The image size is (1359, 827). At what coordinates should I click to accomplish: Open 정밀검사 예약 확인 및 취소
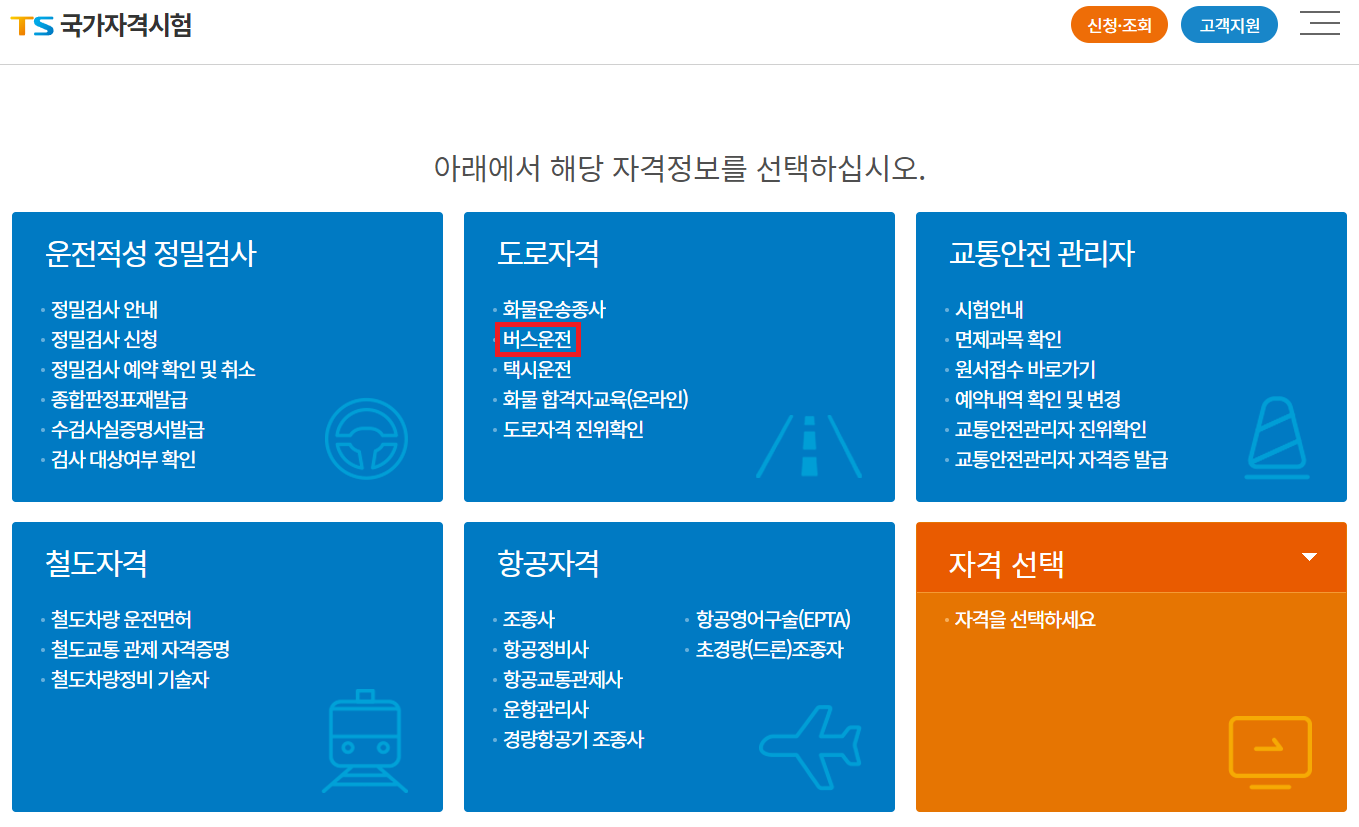tap(153, 370)
